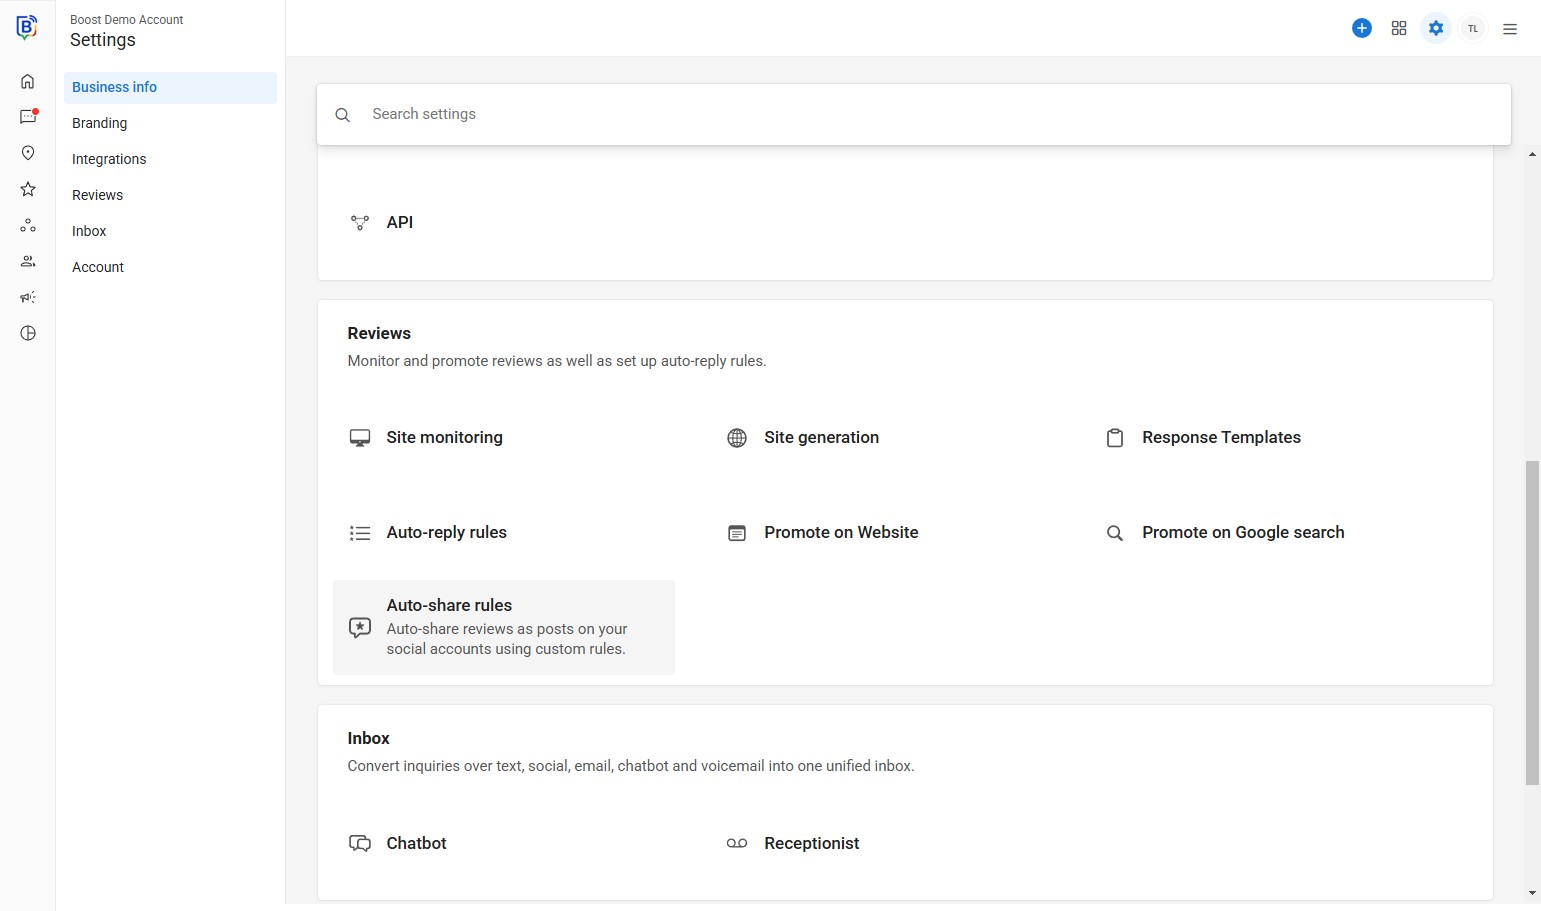
Task: Open the messages icon with red notification dot
Action: point(28,117)
